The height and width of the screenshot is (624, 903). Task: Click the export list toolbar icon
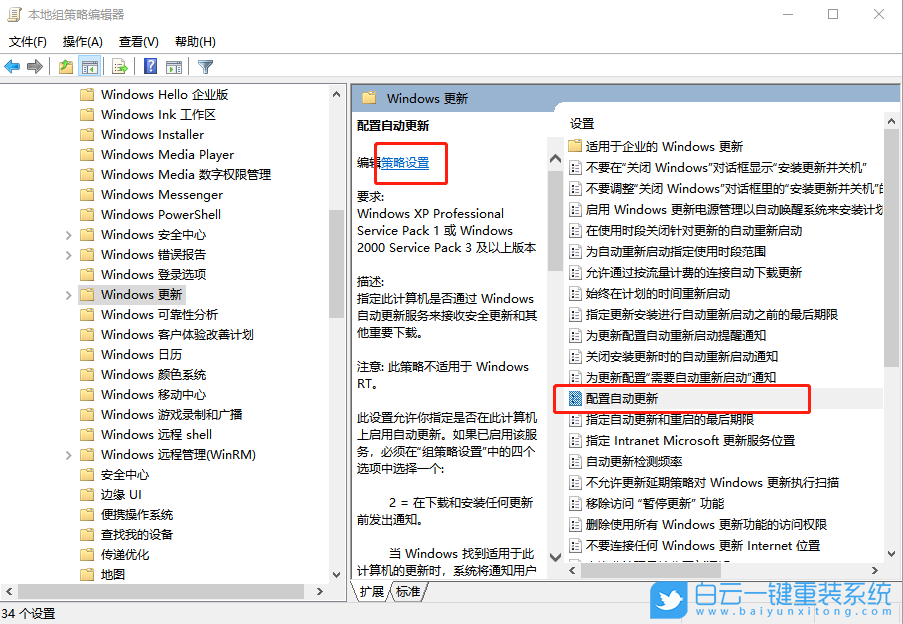point(118,67)
